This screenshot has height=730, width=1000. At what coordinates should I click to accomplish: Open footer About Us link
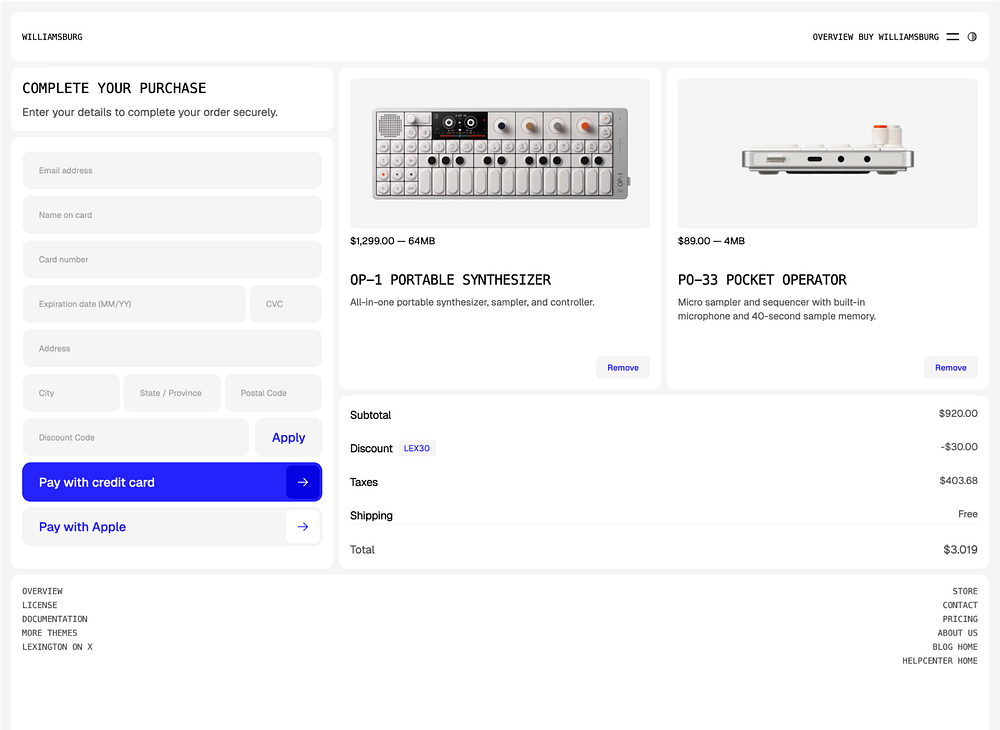point(957,633)
